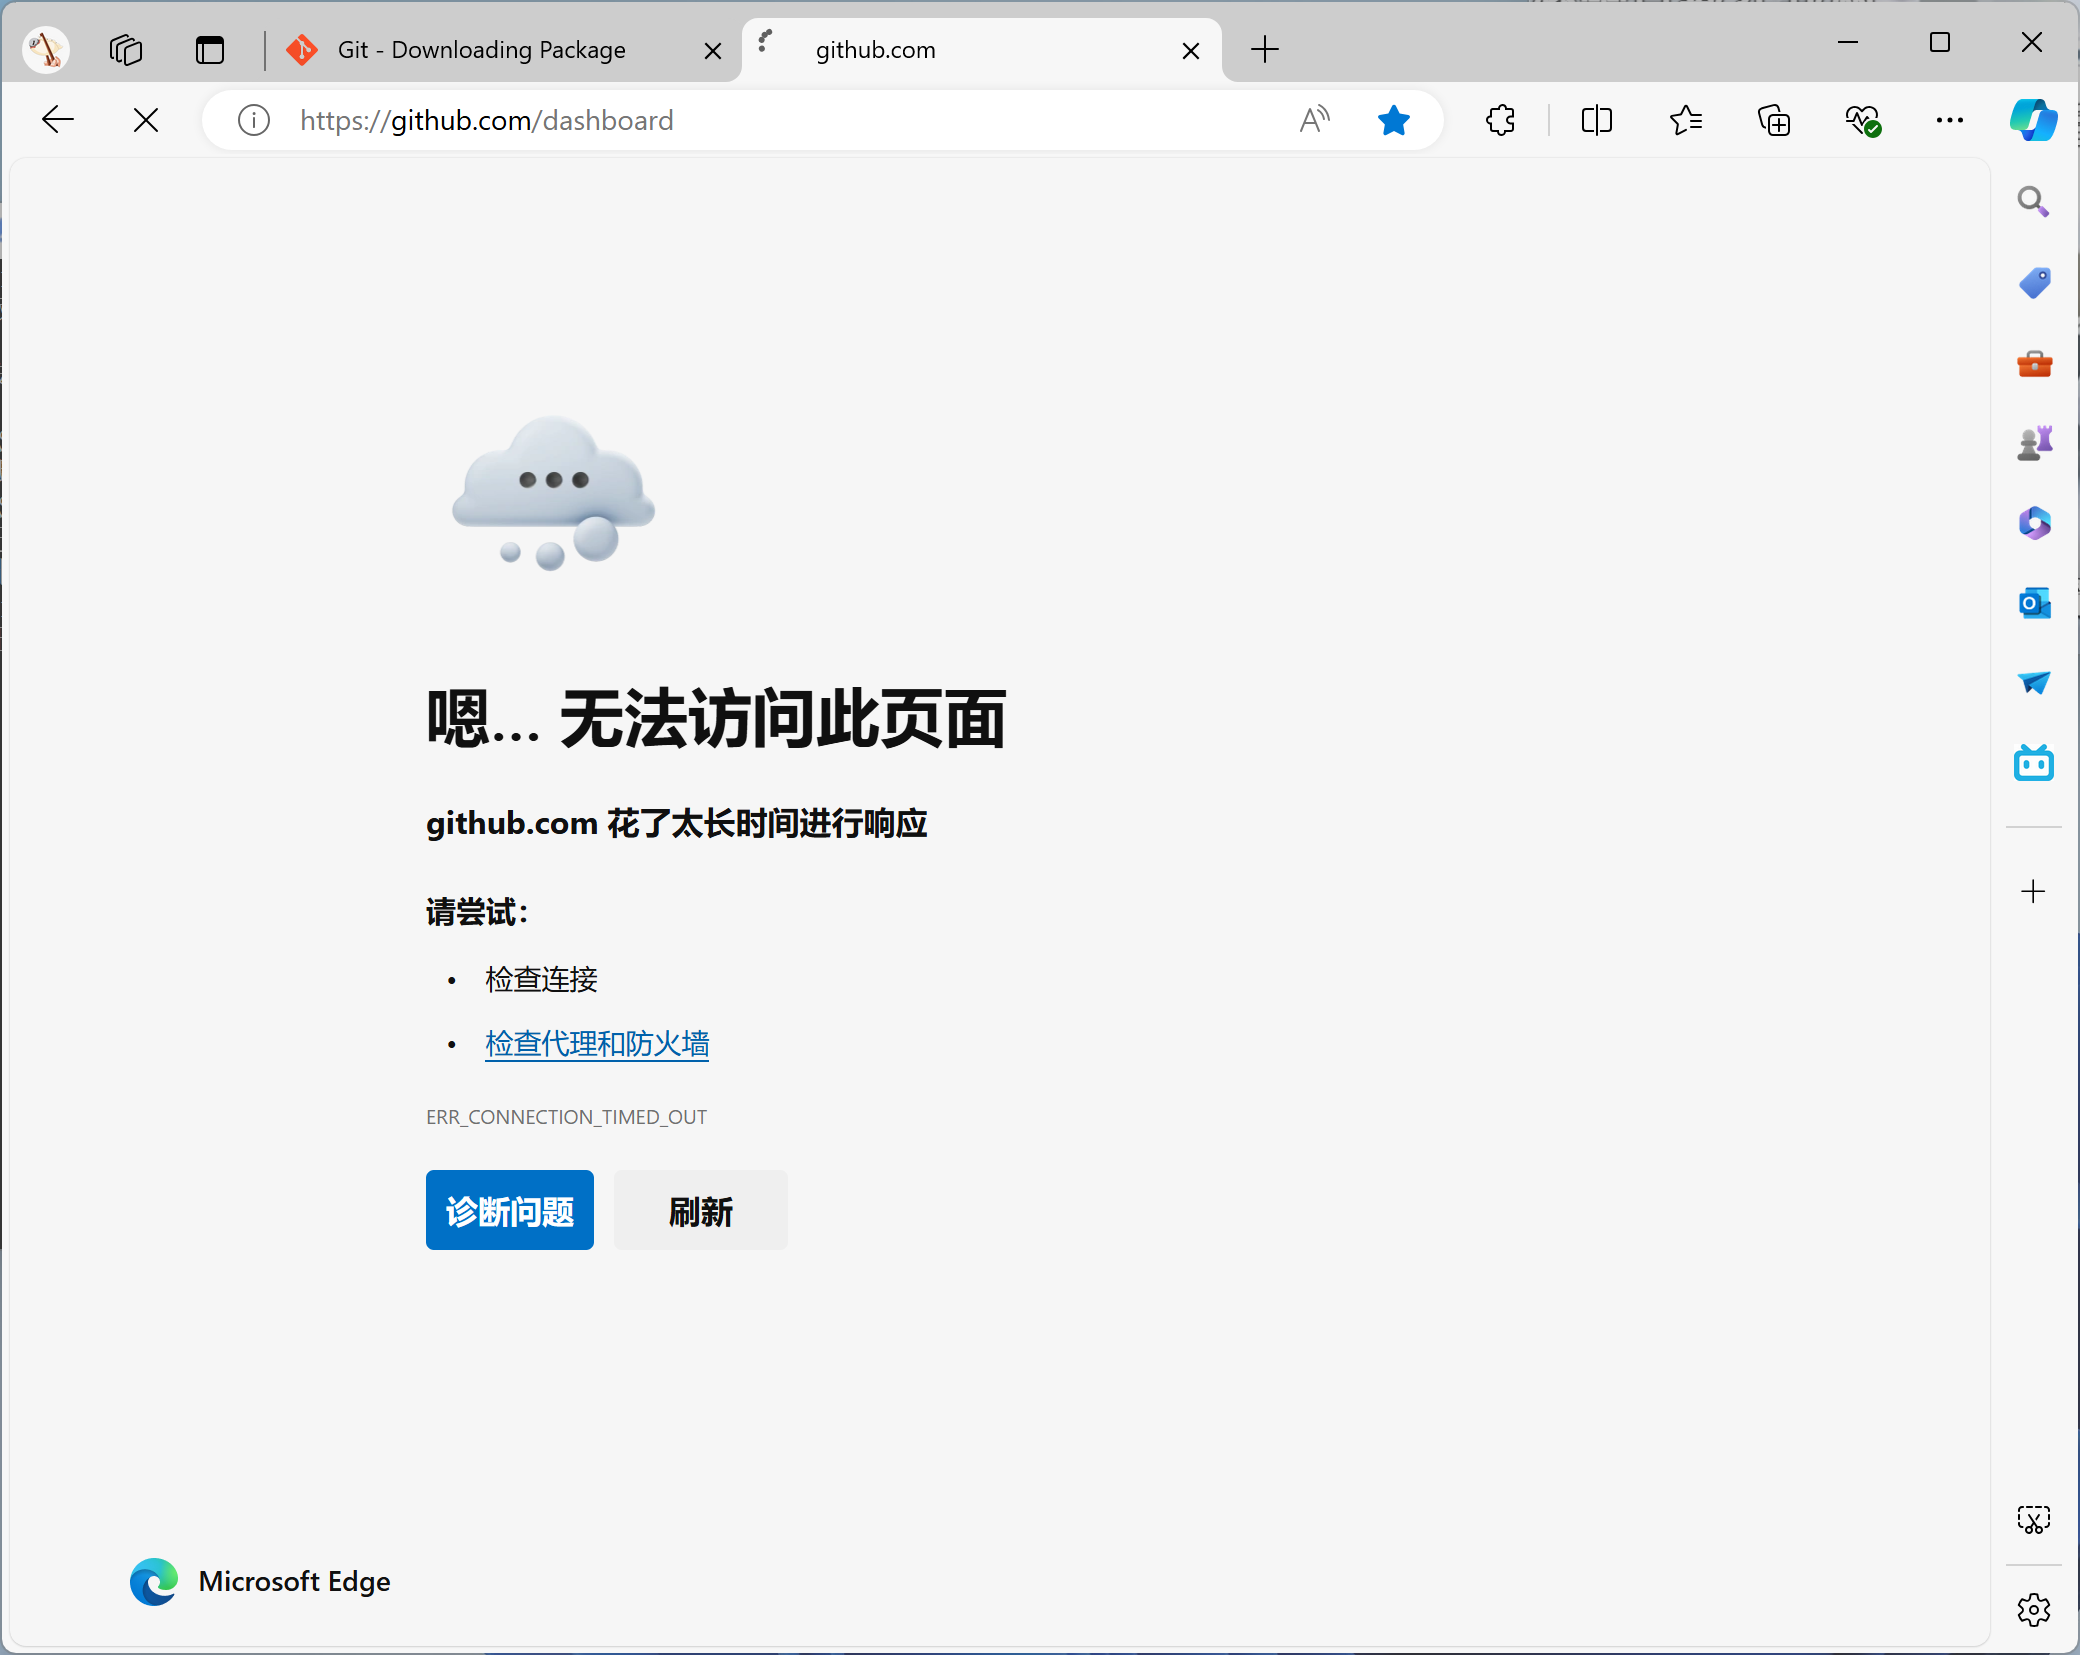2080x1655 pixels.
Task: Select the github.com tab
Action: (980, 50)
